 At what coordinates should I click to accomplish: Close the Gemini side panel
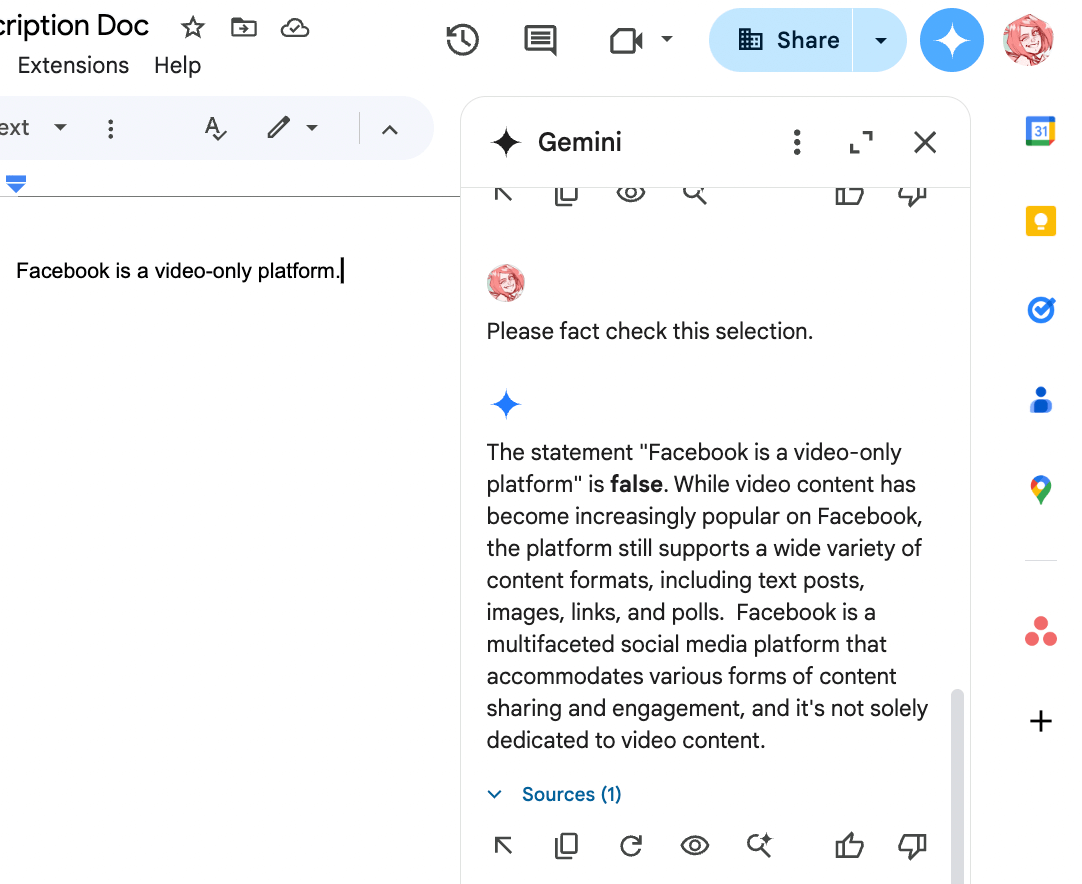tap(925, 142)
